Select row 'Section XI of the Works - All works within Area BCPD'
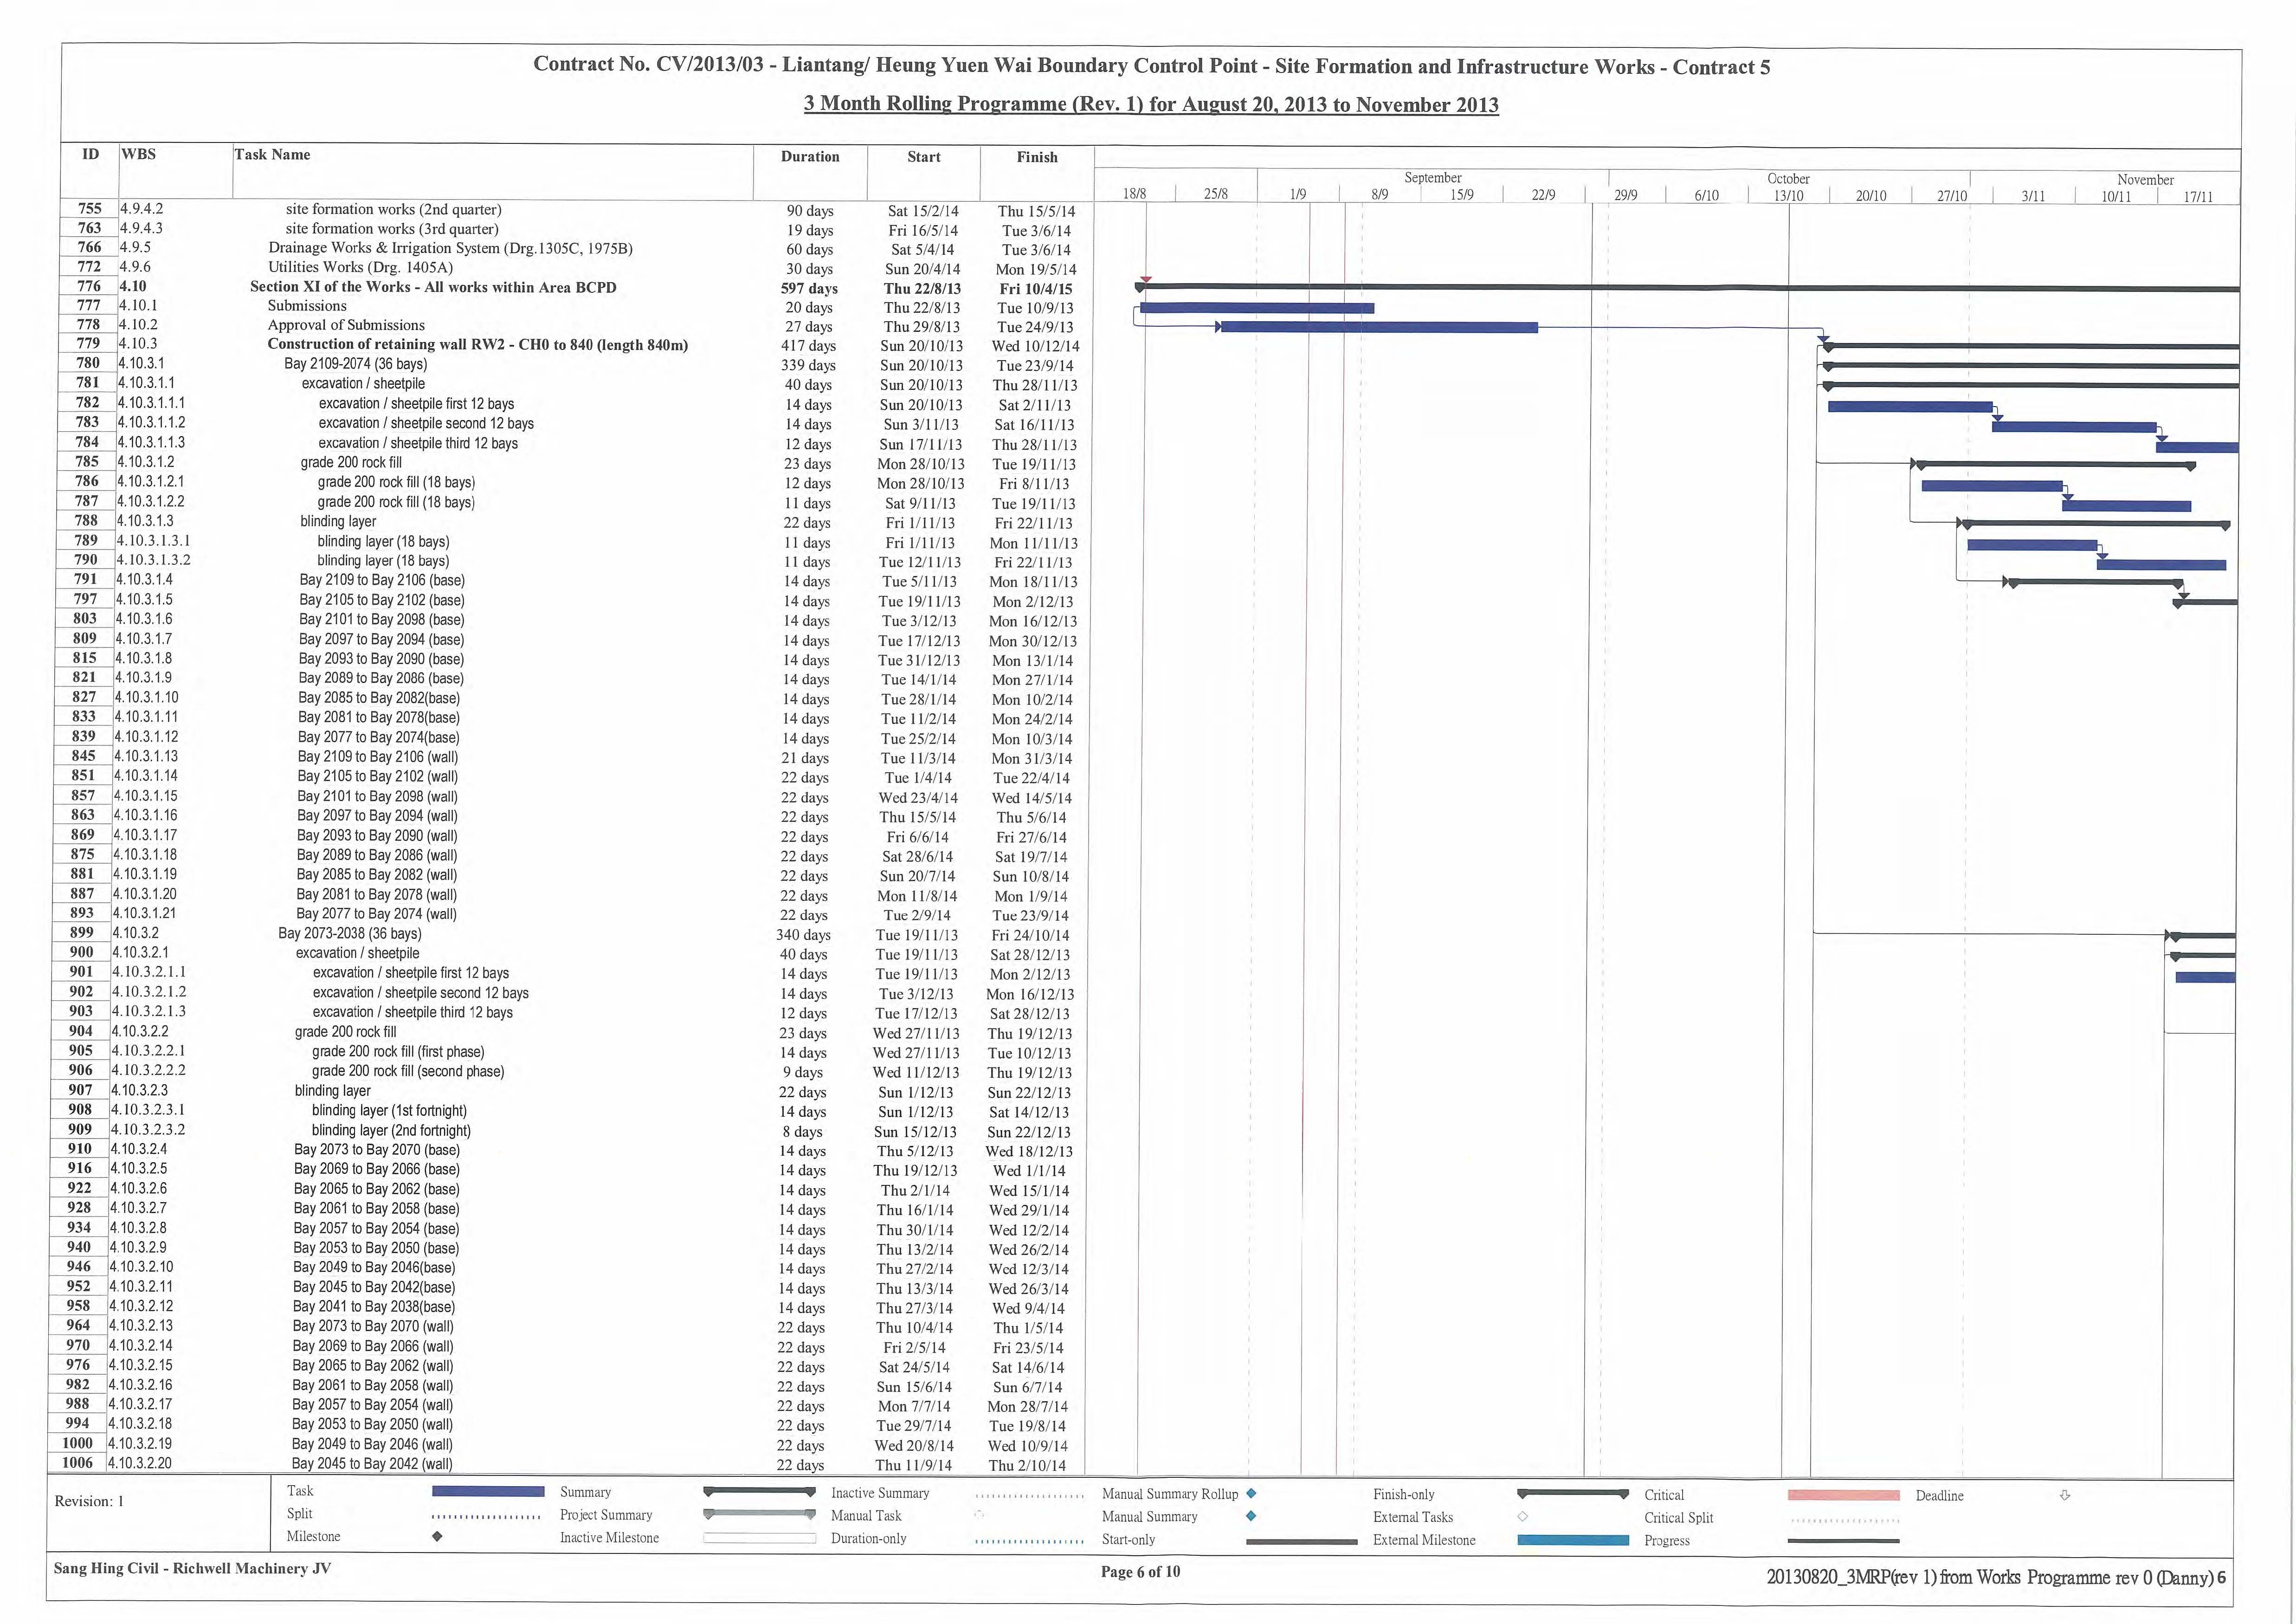 [x=433, y=287]
